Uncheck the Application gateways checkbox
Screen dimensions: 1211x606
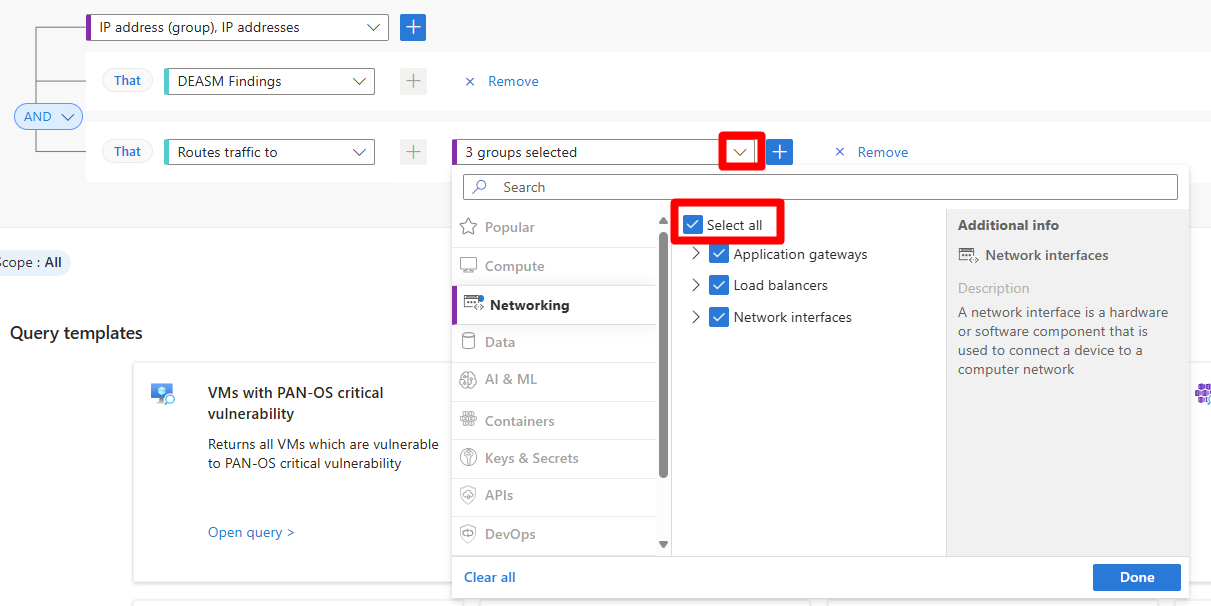[719, 254]
